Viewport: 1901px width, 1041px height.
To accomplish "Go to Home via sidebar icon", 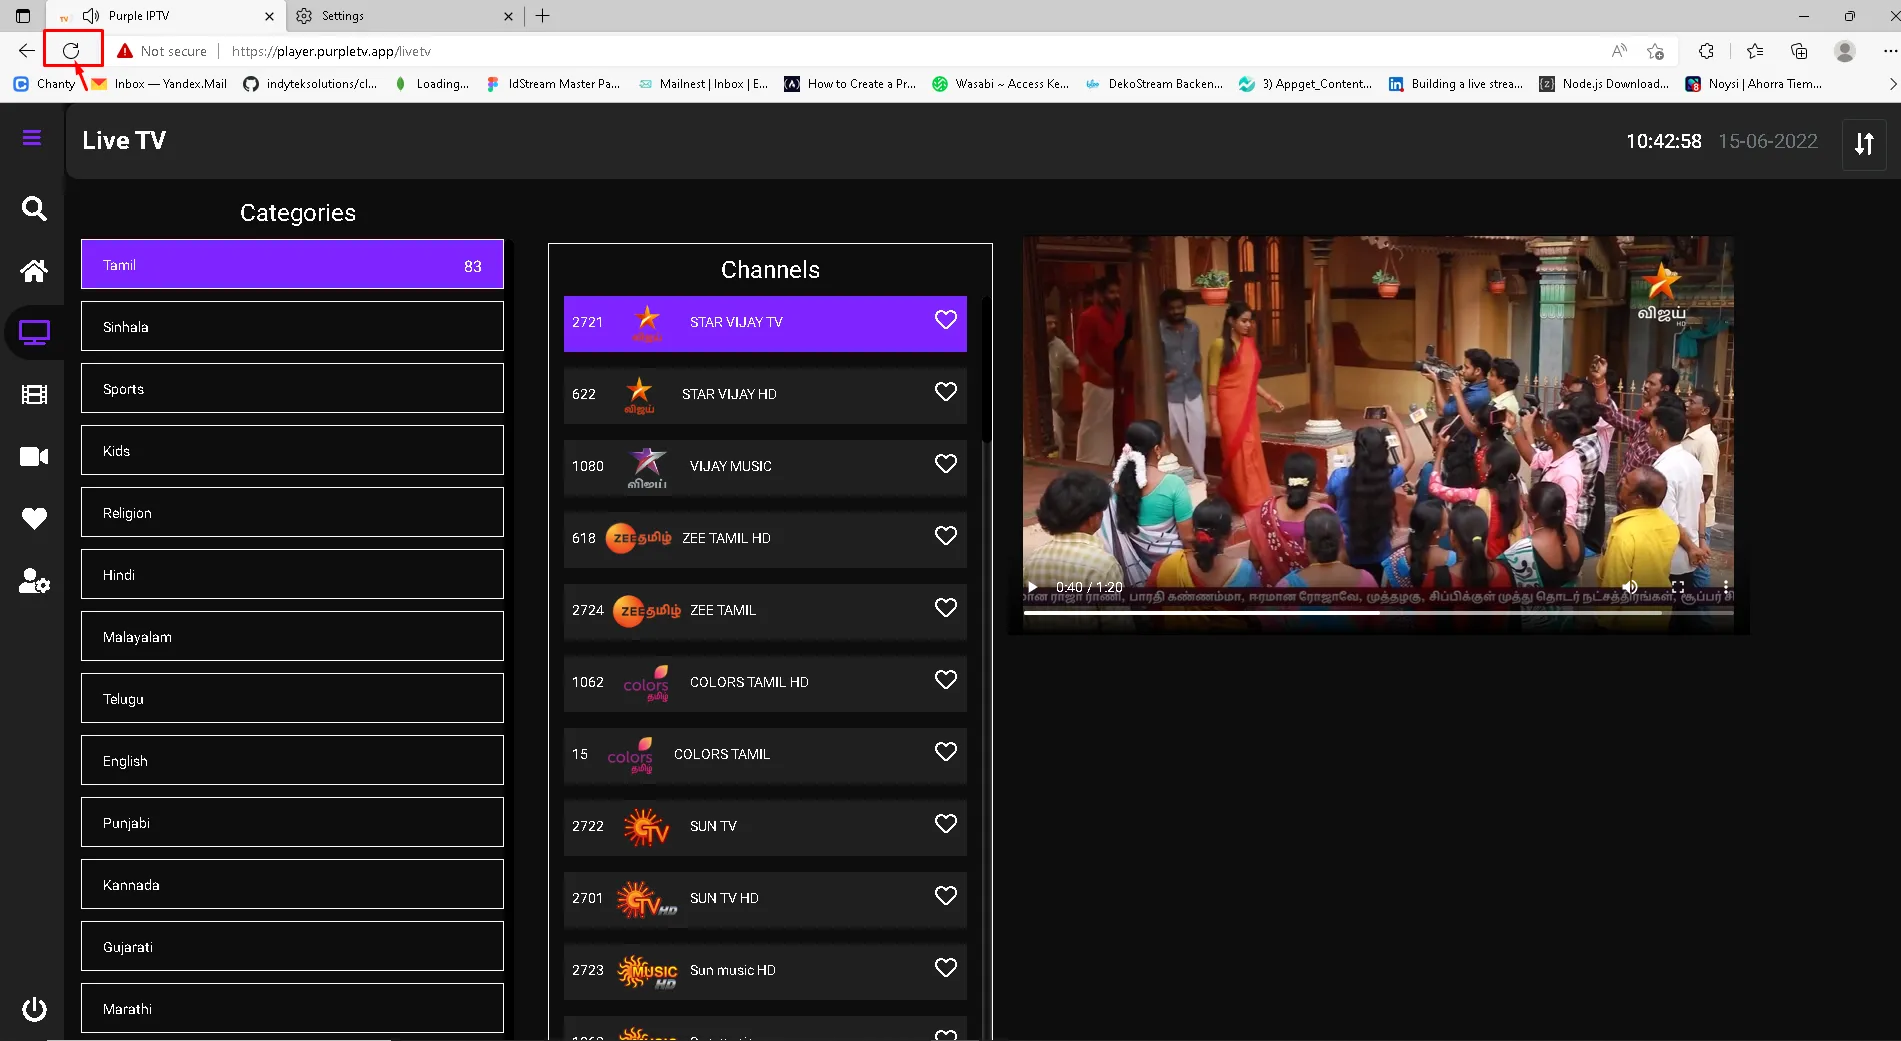I will pos(34,271).
